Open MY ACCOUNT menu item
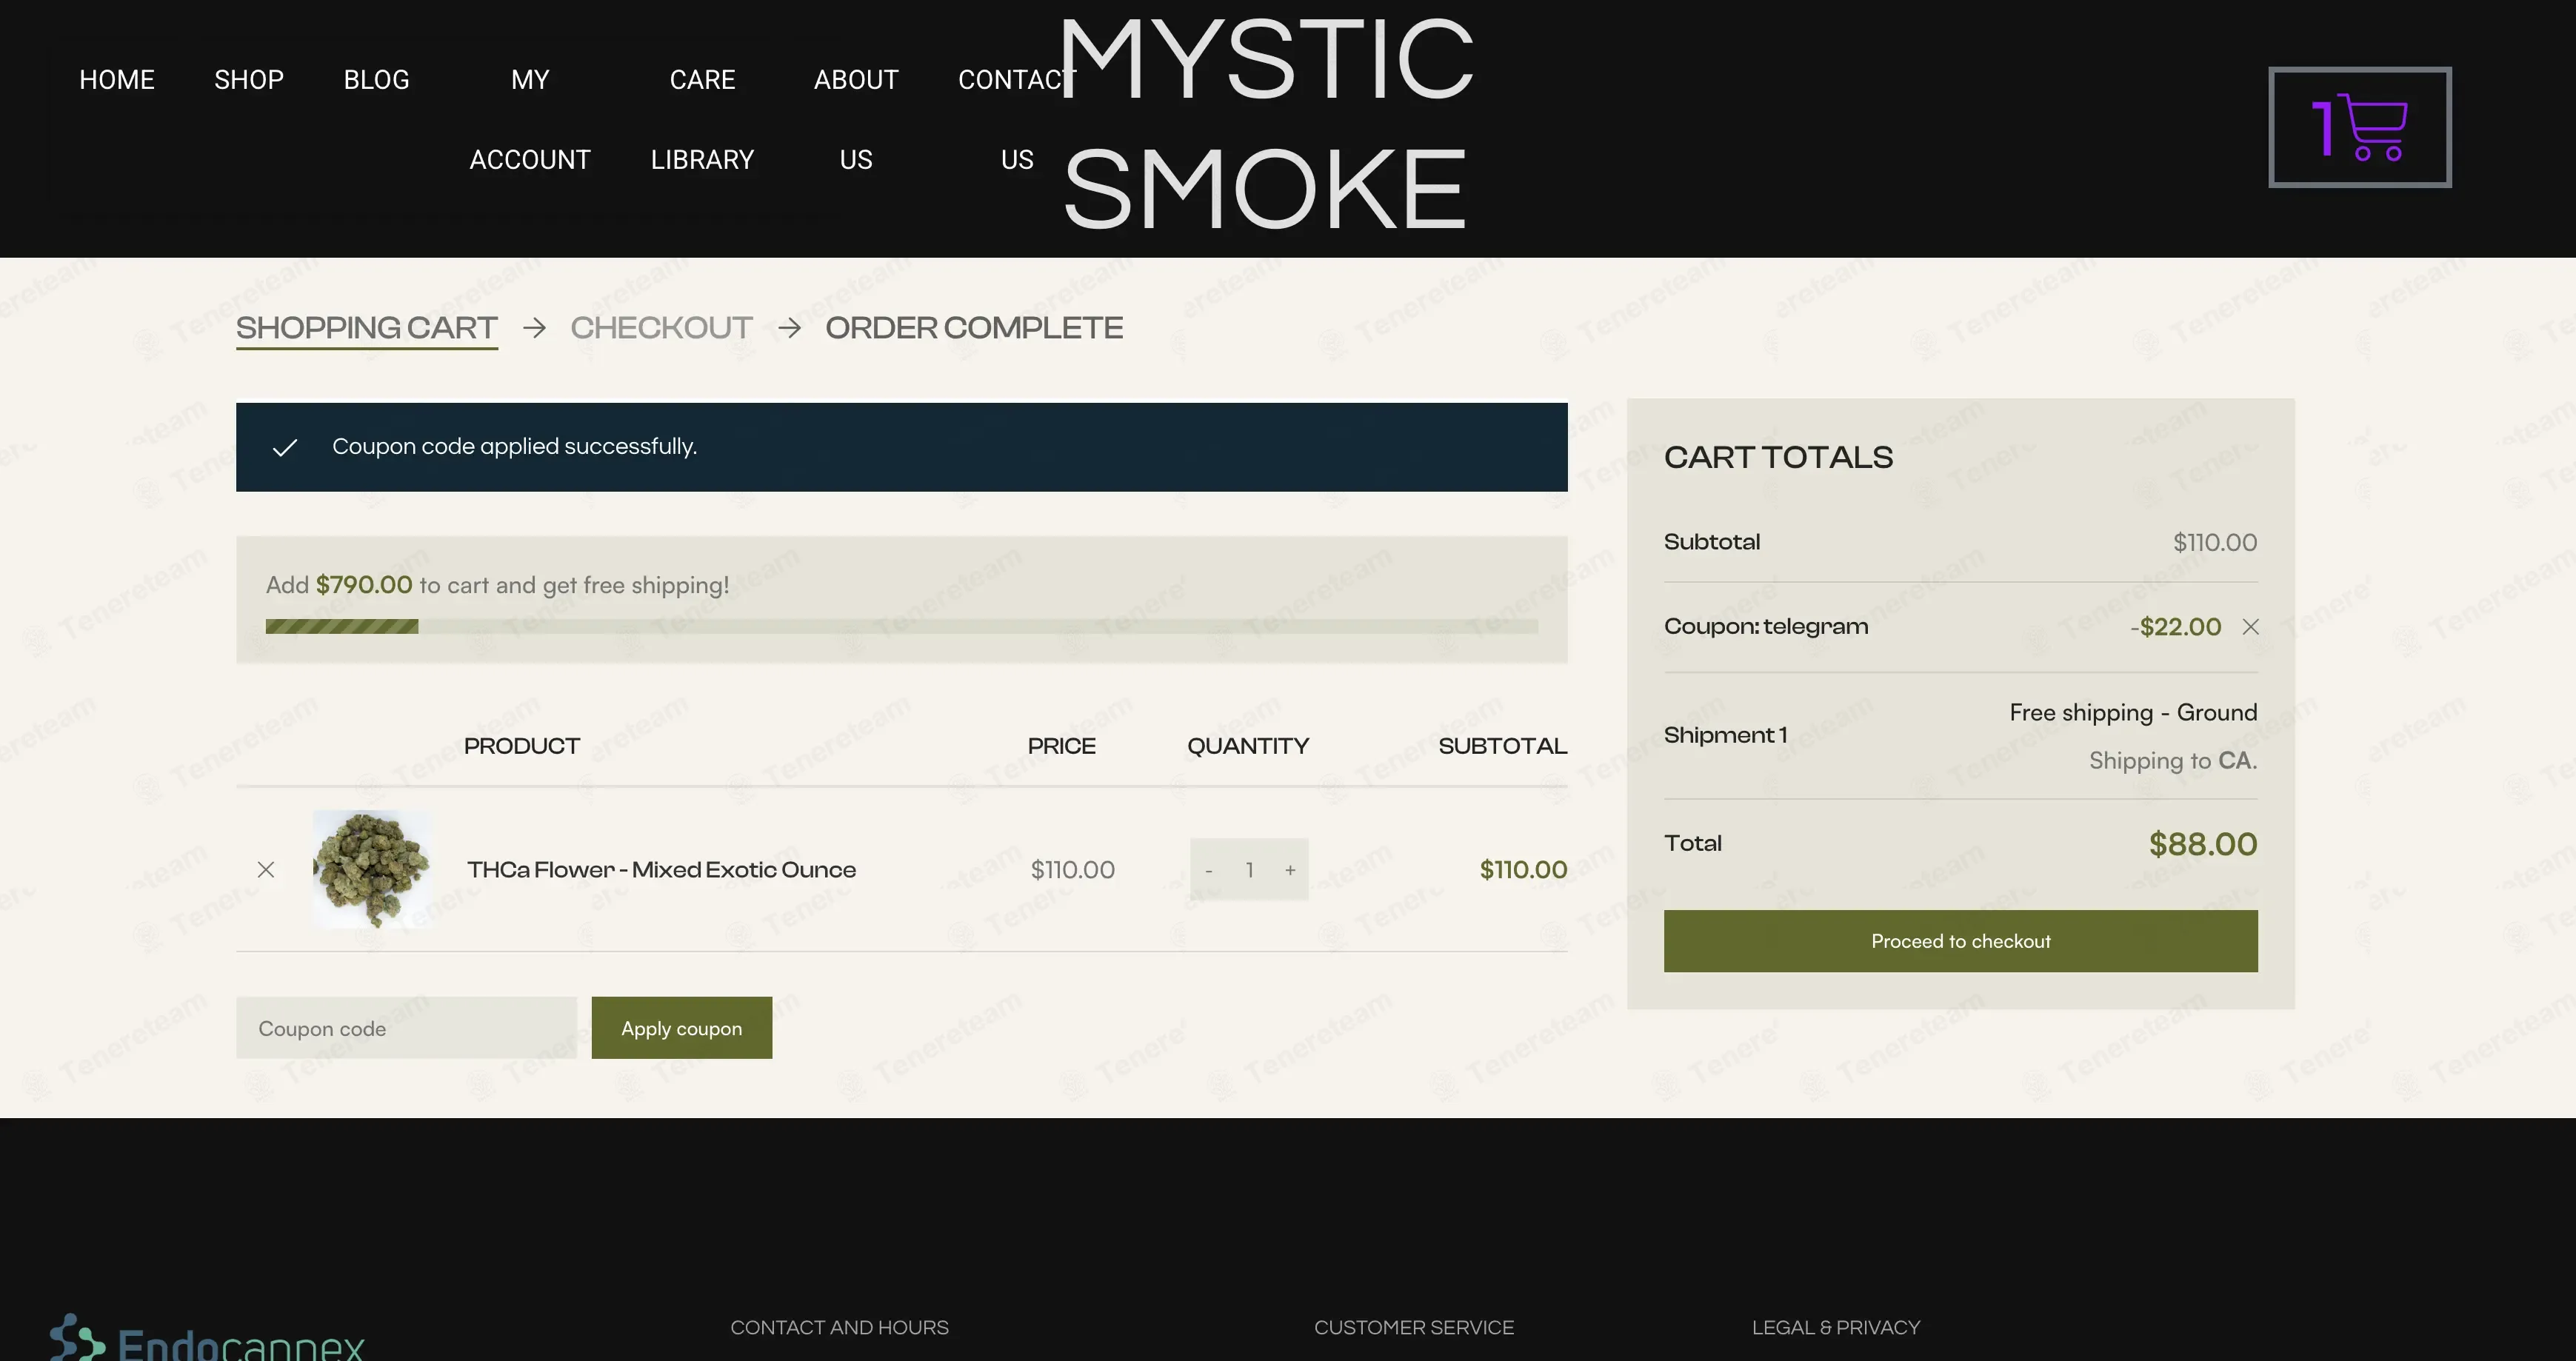Screen dimensions: 2576x1361 click(530, 120)
